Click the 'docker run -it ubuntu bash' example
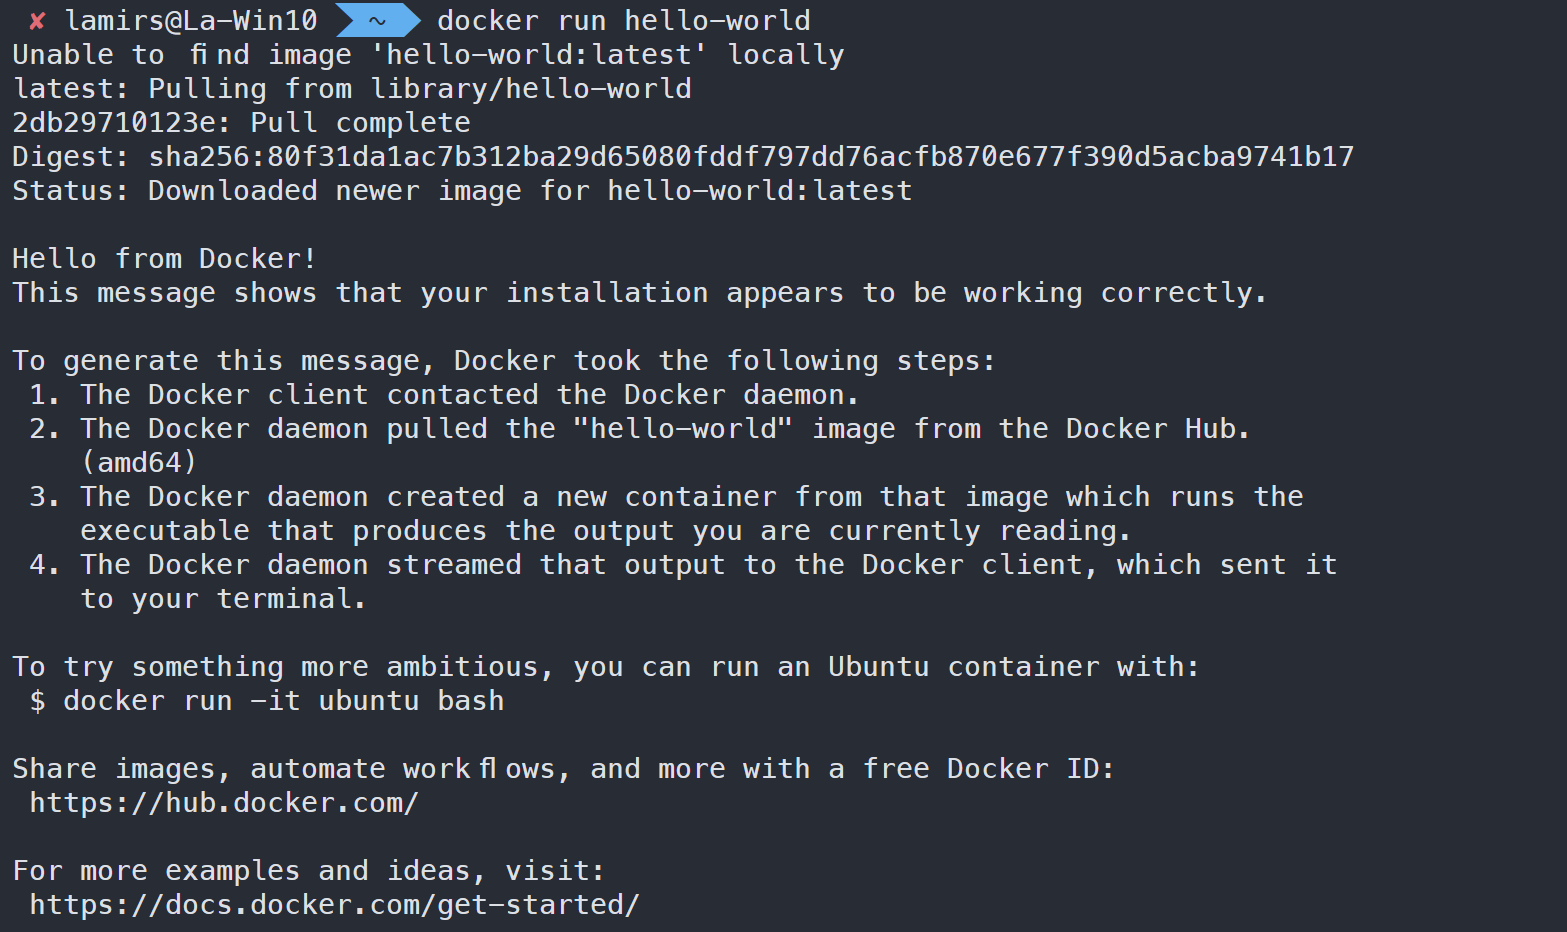The height and width of the screenshot is (932, 1567). pos(284,701)
